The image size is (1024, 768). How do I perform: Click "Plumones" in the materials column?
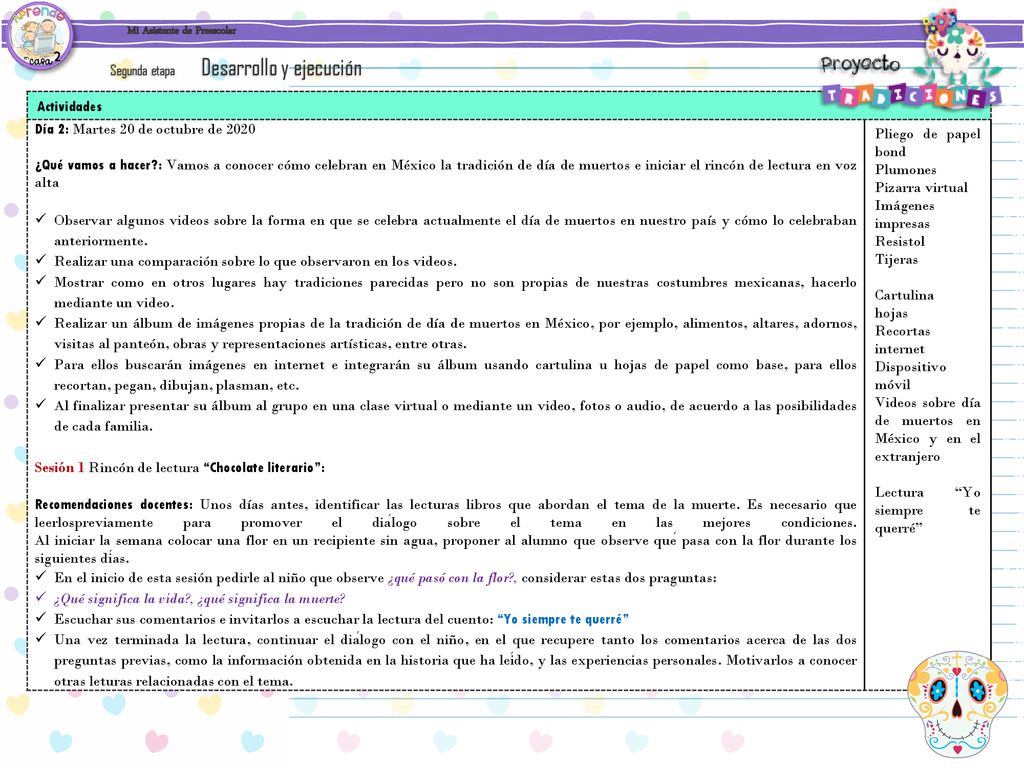tap(905, 170)
